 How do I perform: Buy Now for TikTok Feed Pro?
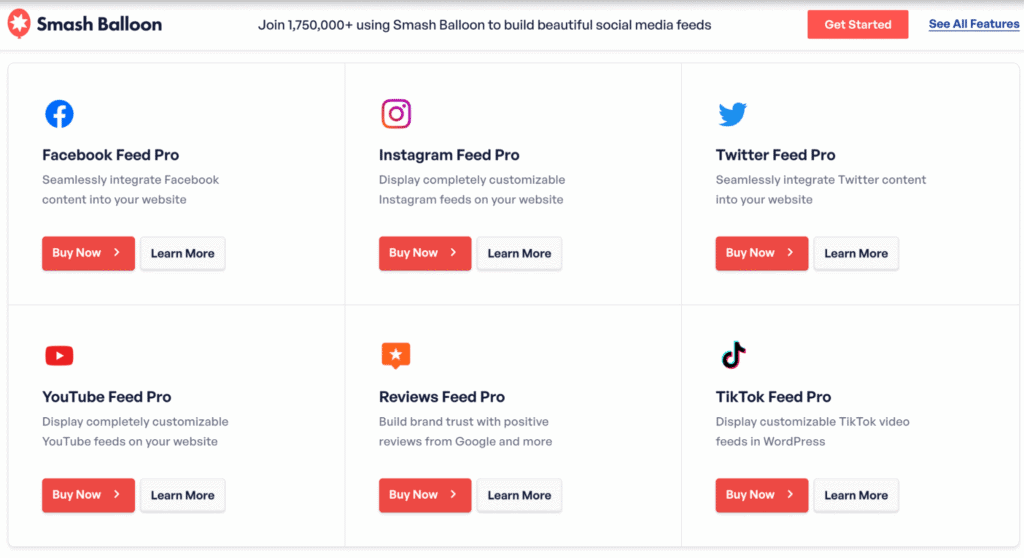(762, 495)
